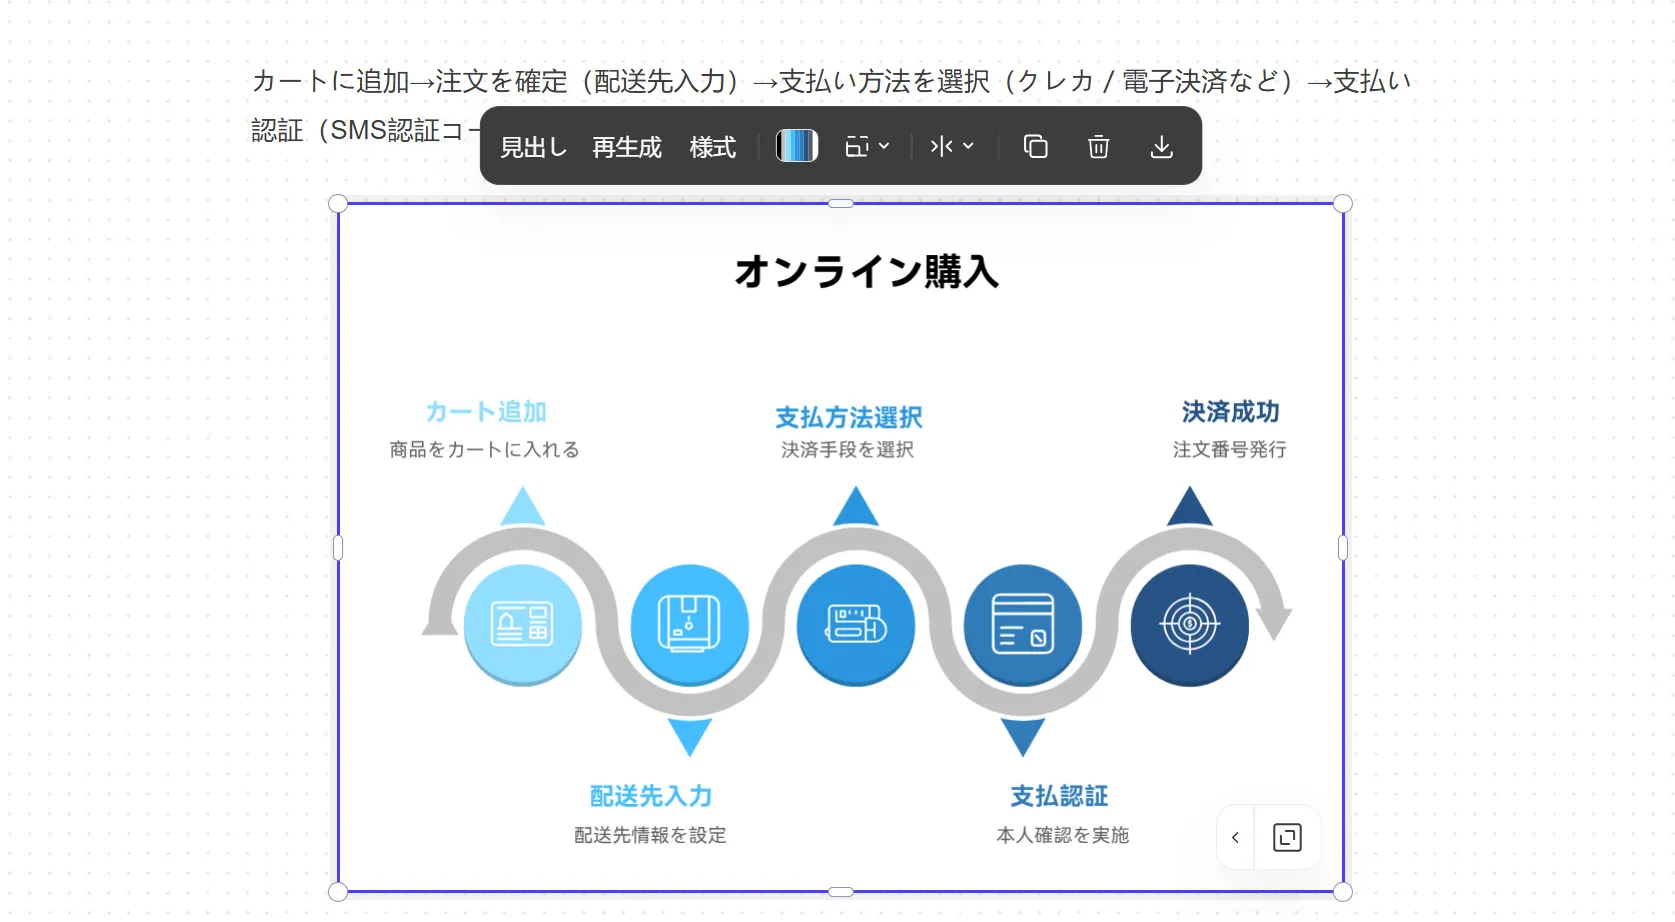Delete the infographic with the trash icon

1098,147
